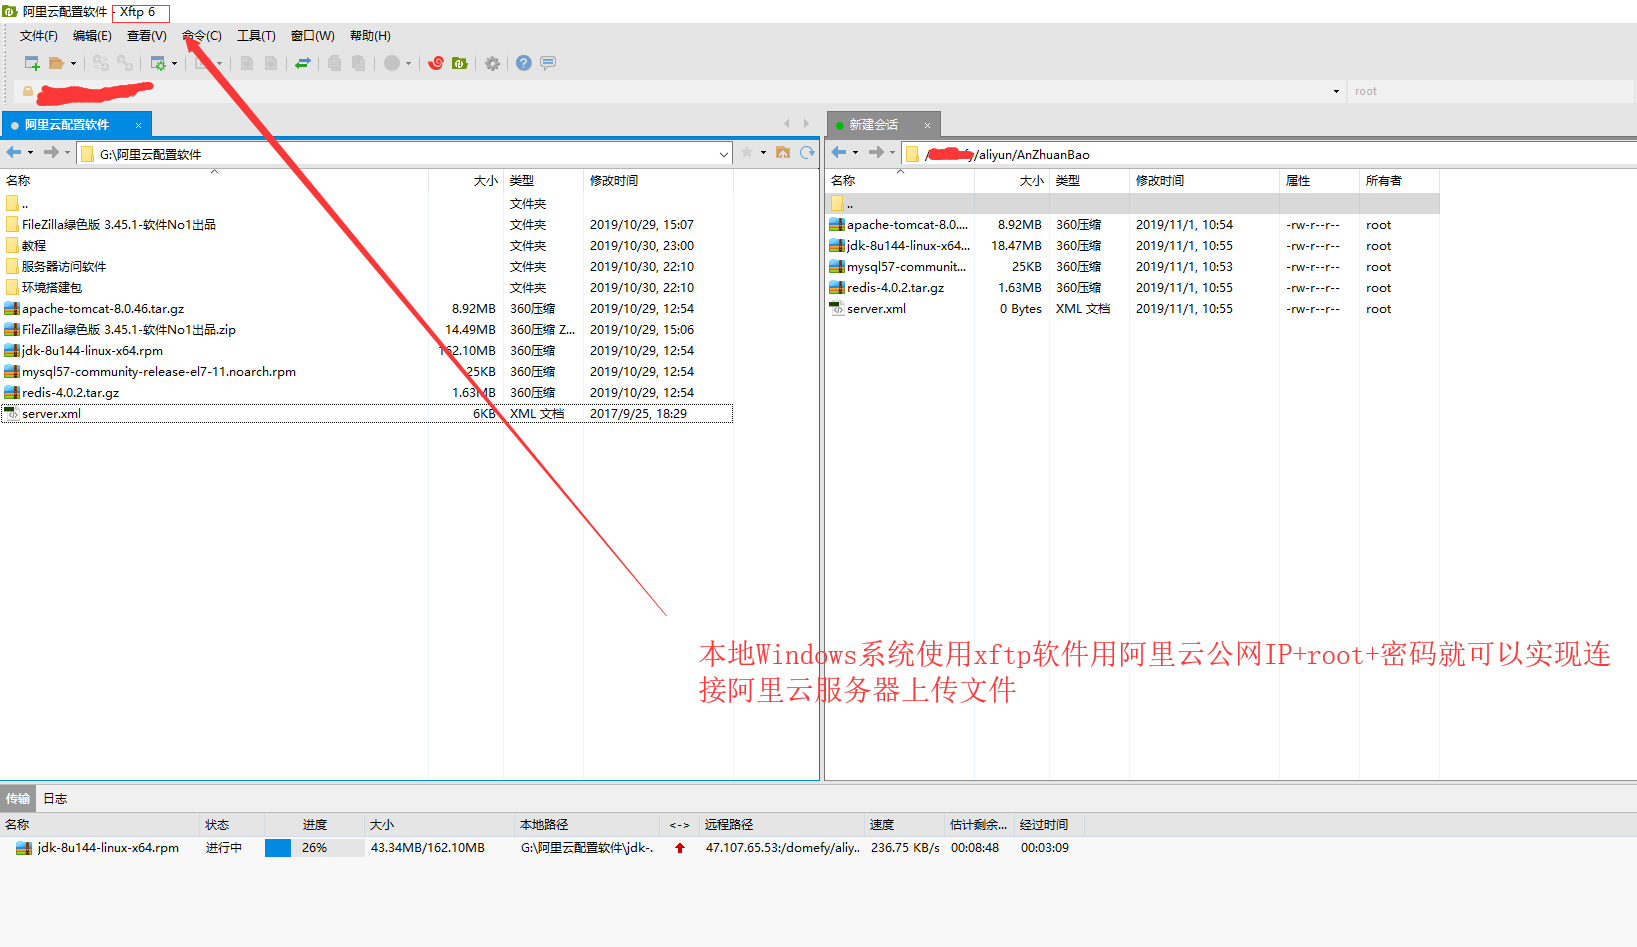The width and height of the screenshot is (1637, 947).
Task: Go forward in the local pane
Action: pos(51,152)
